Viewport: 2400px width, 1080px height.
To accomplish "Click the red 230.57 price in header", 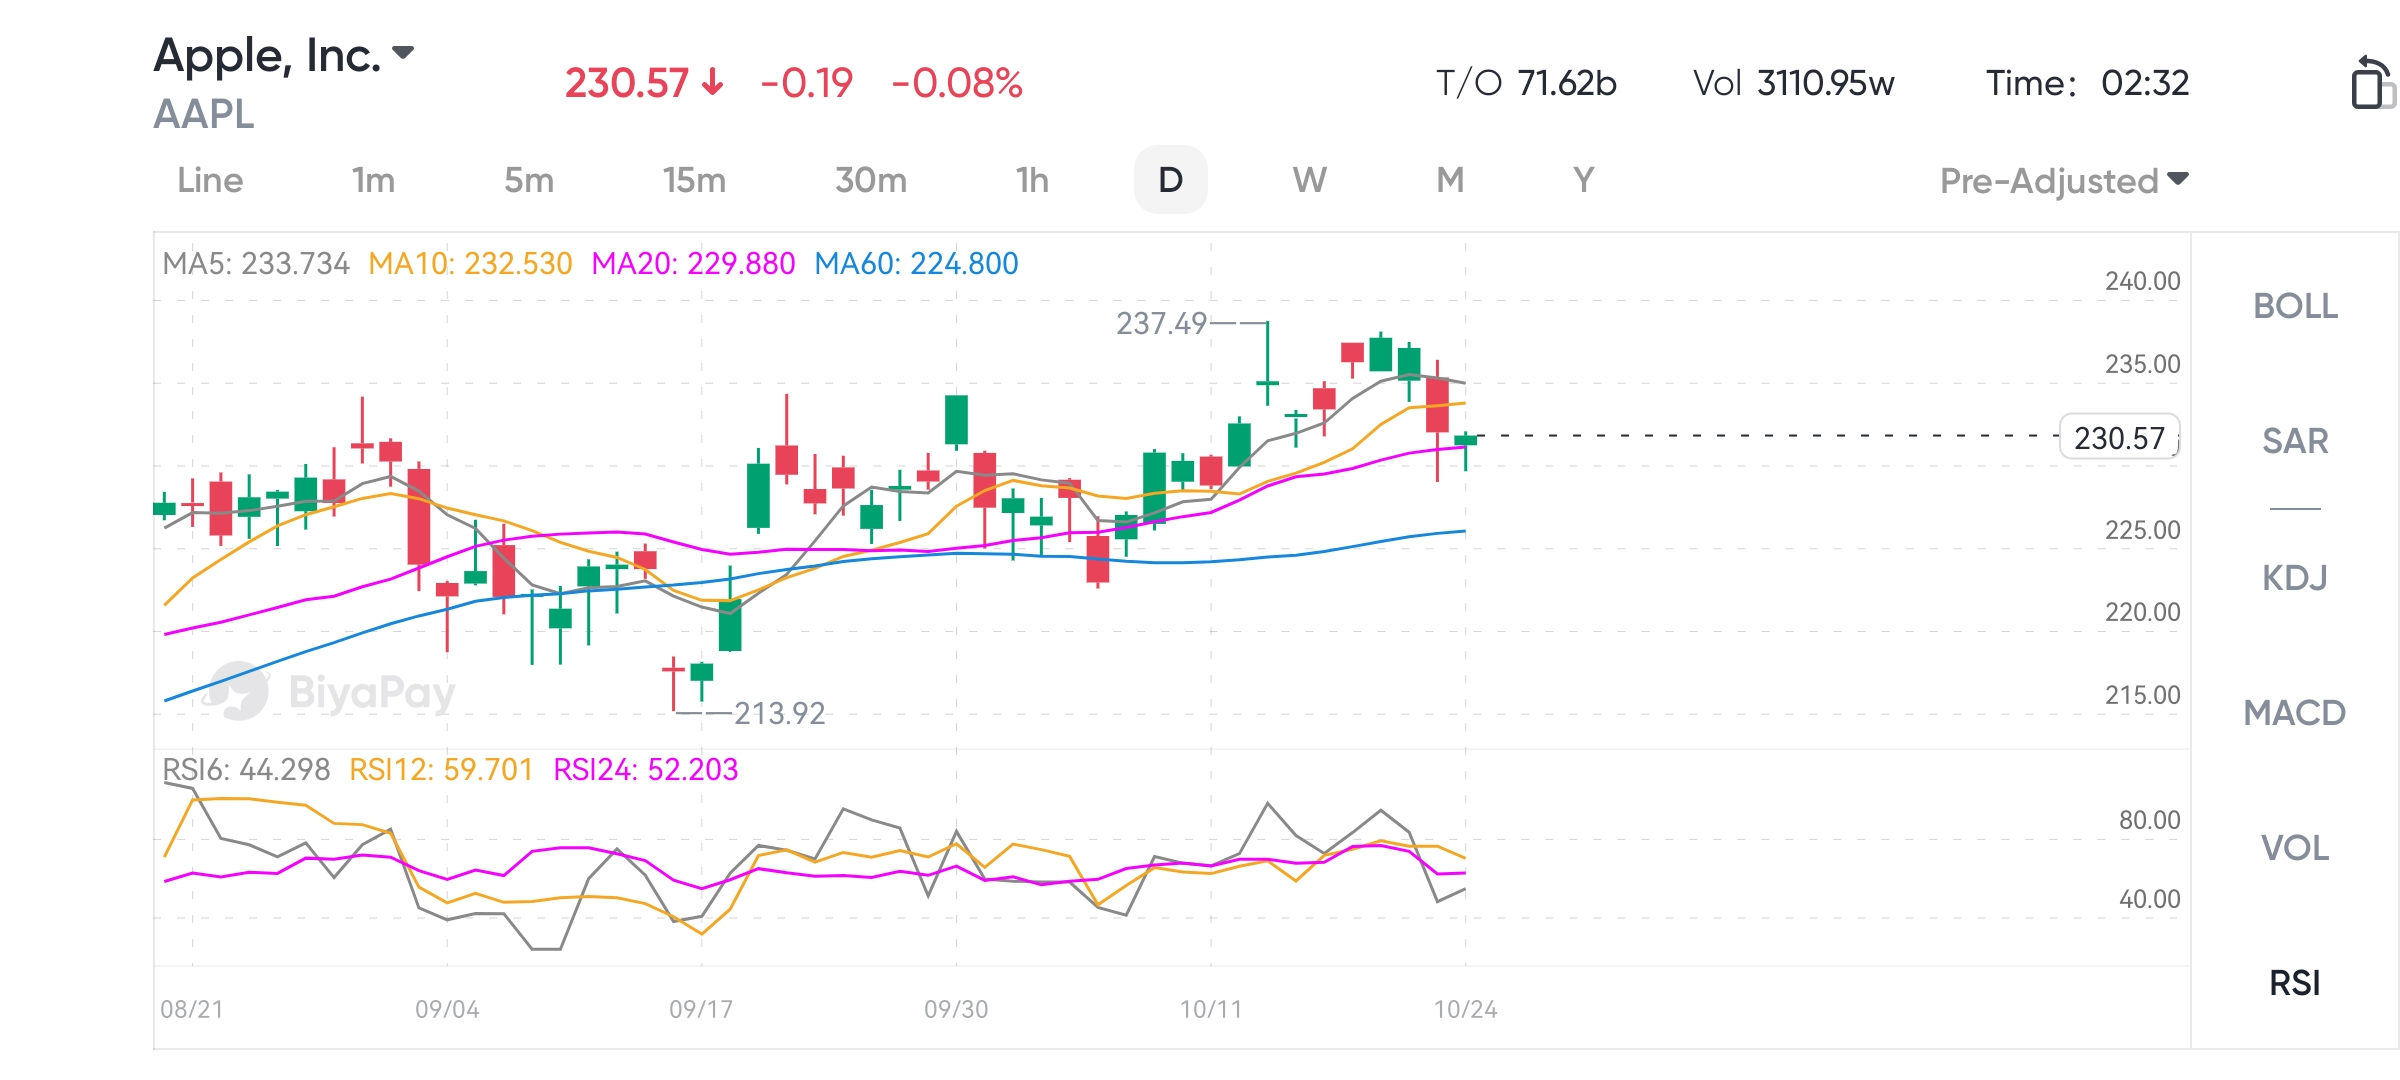I will pos(627,83).
